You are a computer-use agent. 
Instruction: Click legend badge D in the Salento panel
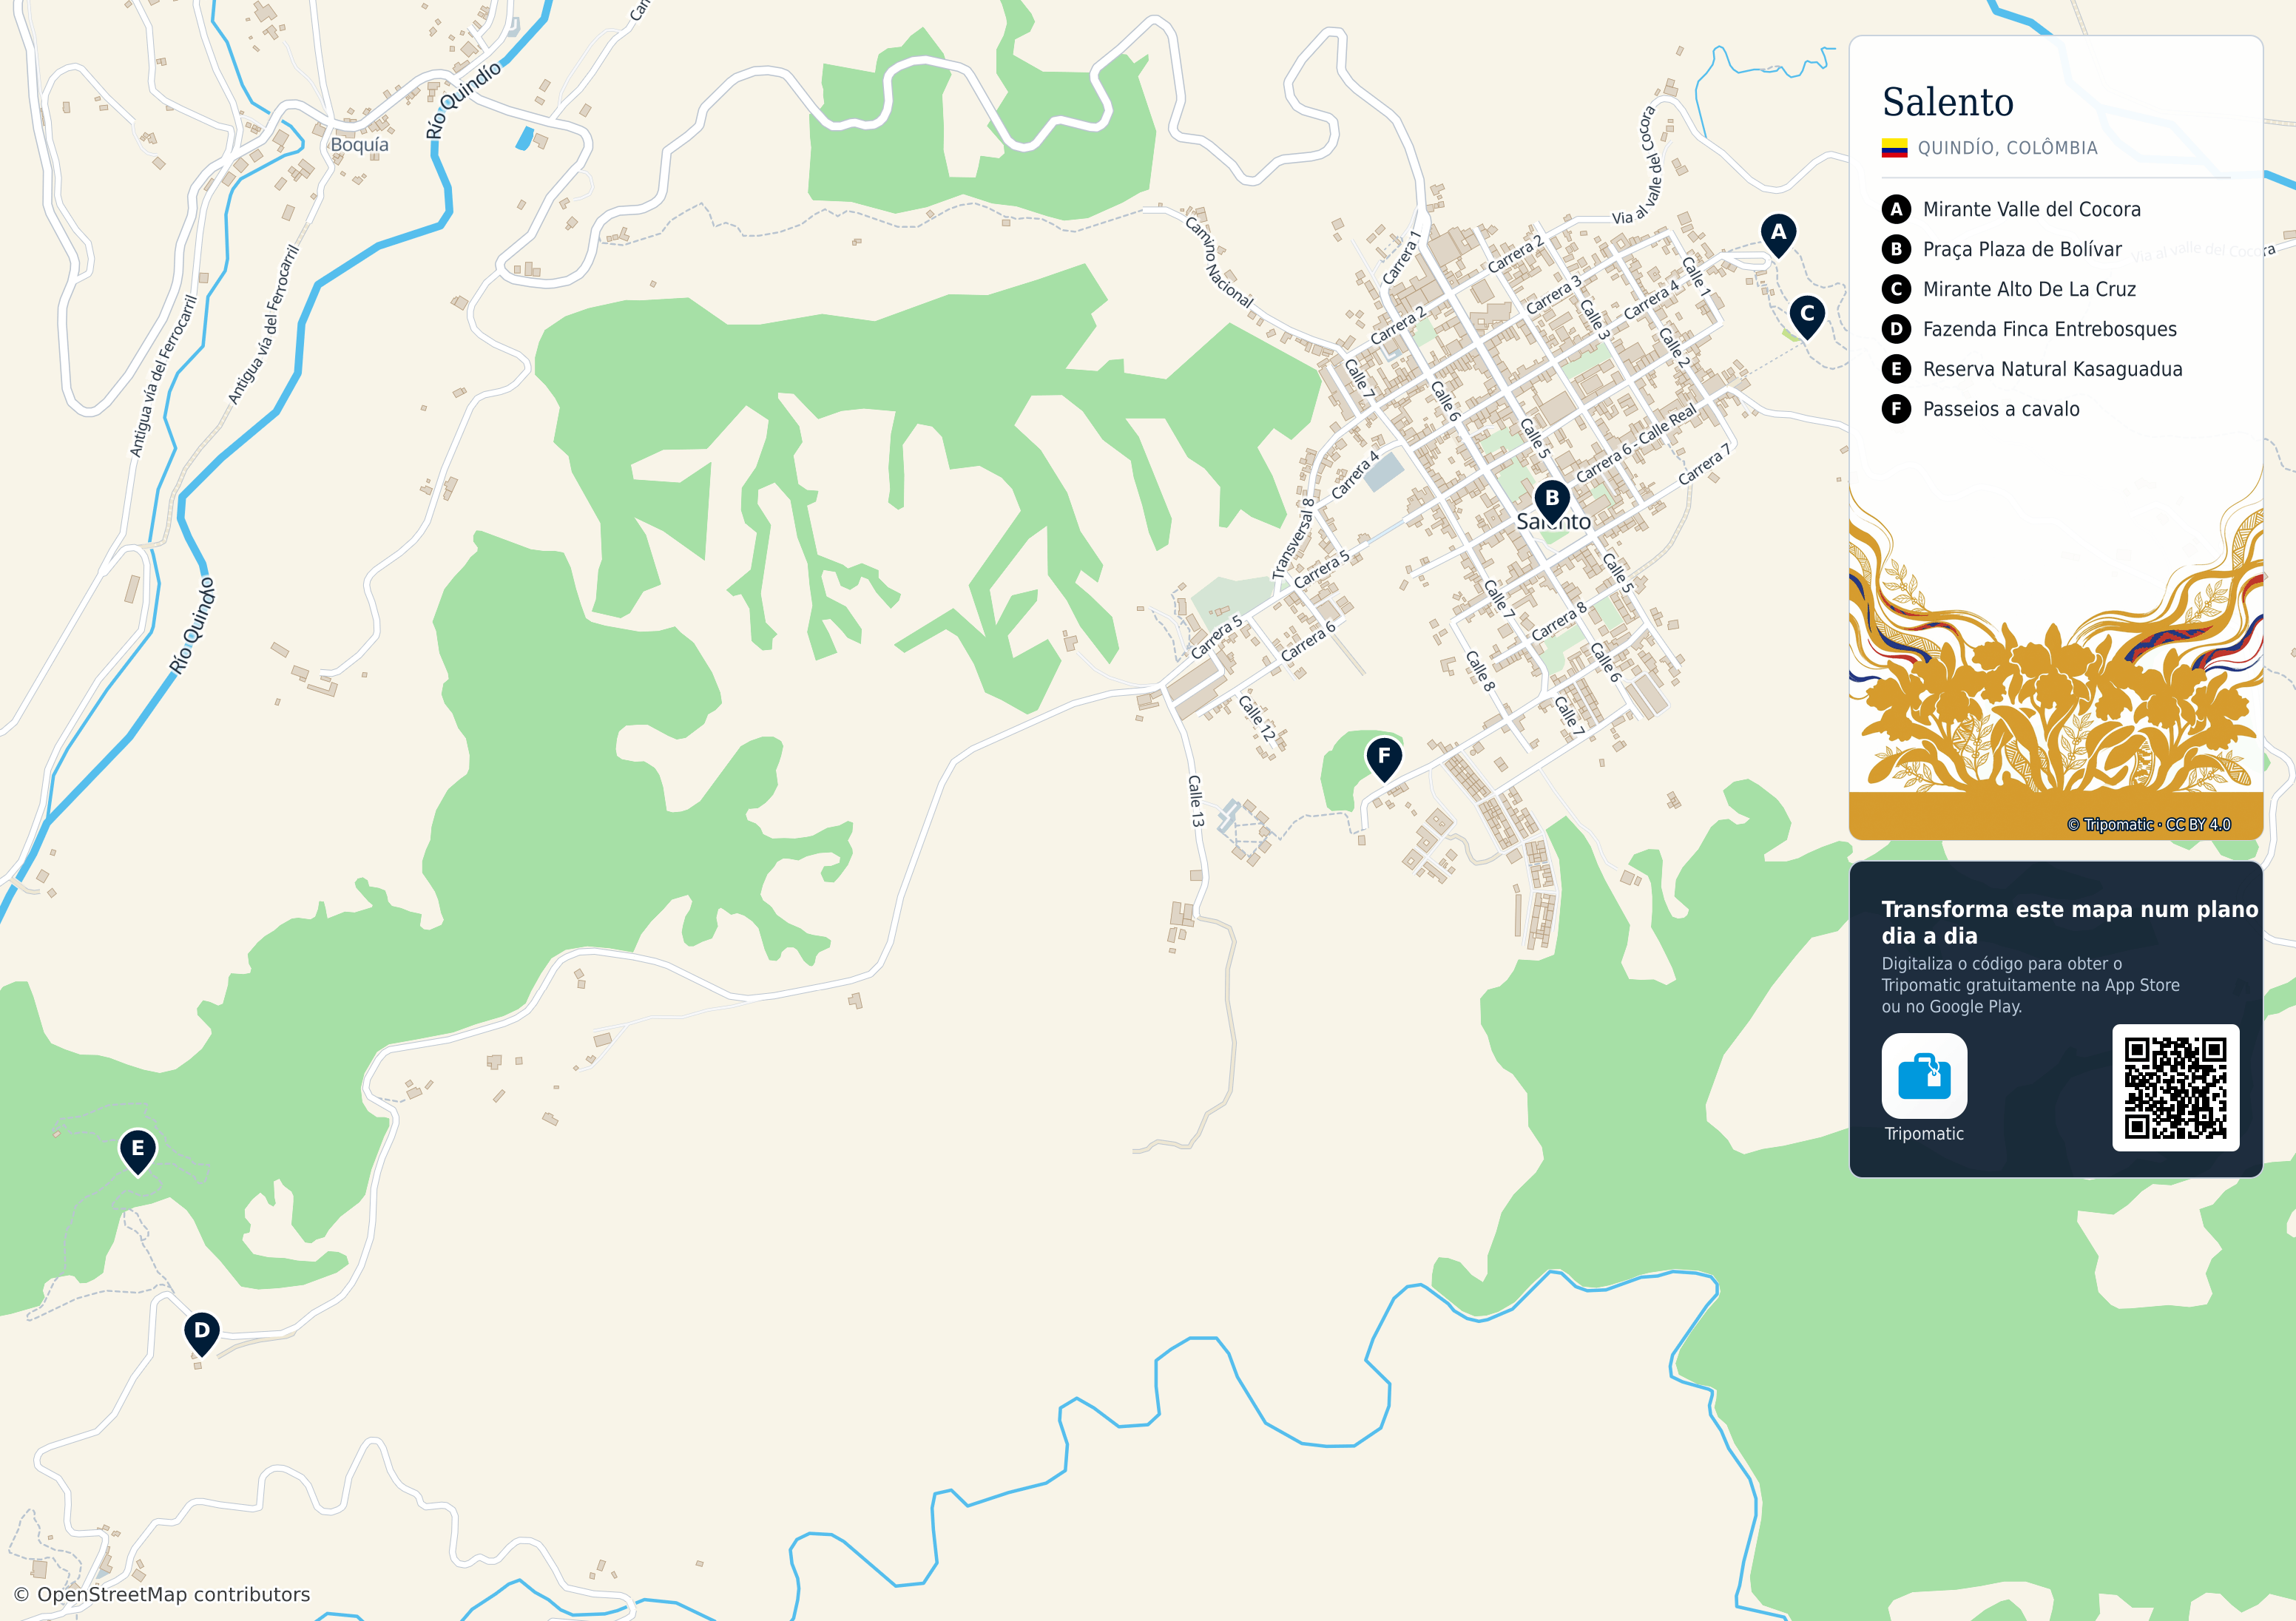tap(1896, 329)
